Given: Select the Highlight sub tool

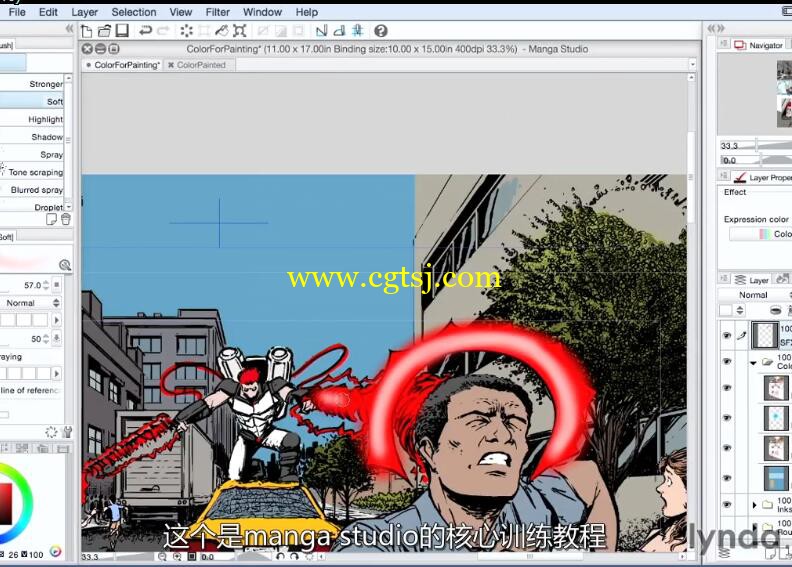Looking at the screenshot, I should point(32,119).
